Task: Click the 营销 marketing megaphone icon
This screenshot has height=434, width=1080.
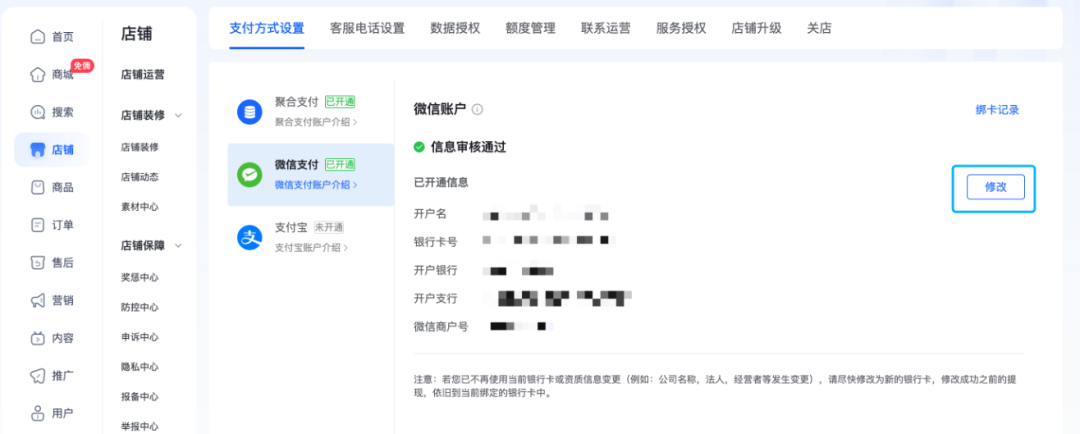Action: (38, 300)
